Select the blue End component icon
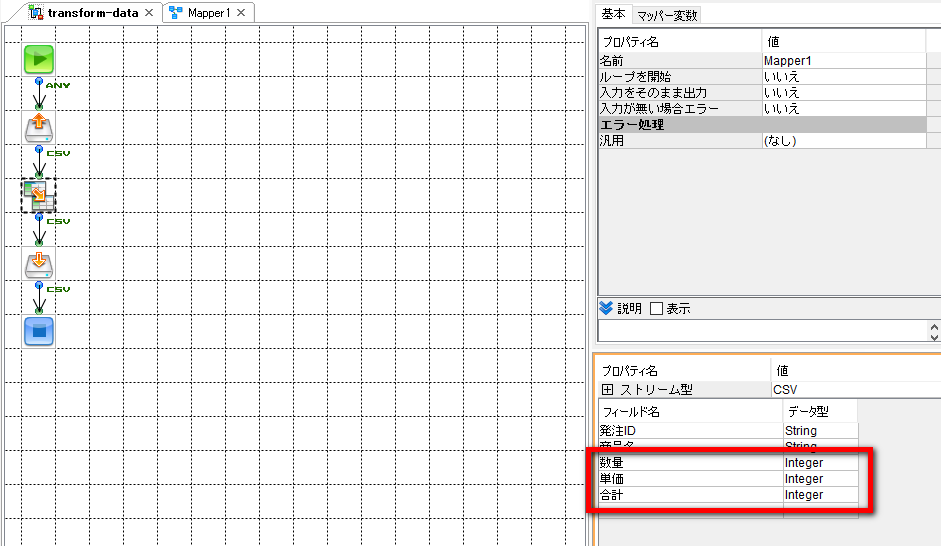Viewport: 941px width, 546px height. tap(39, 332)
